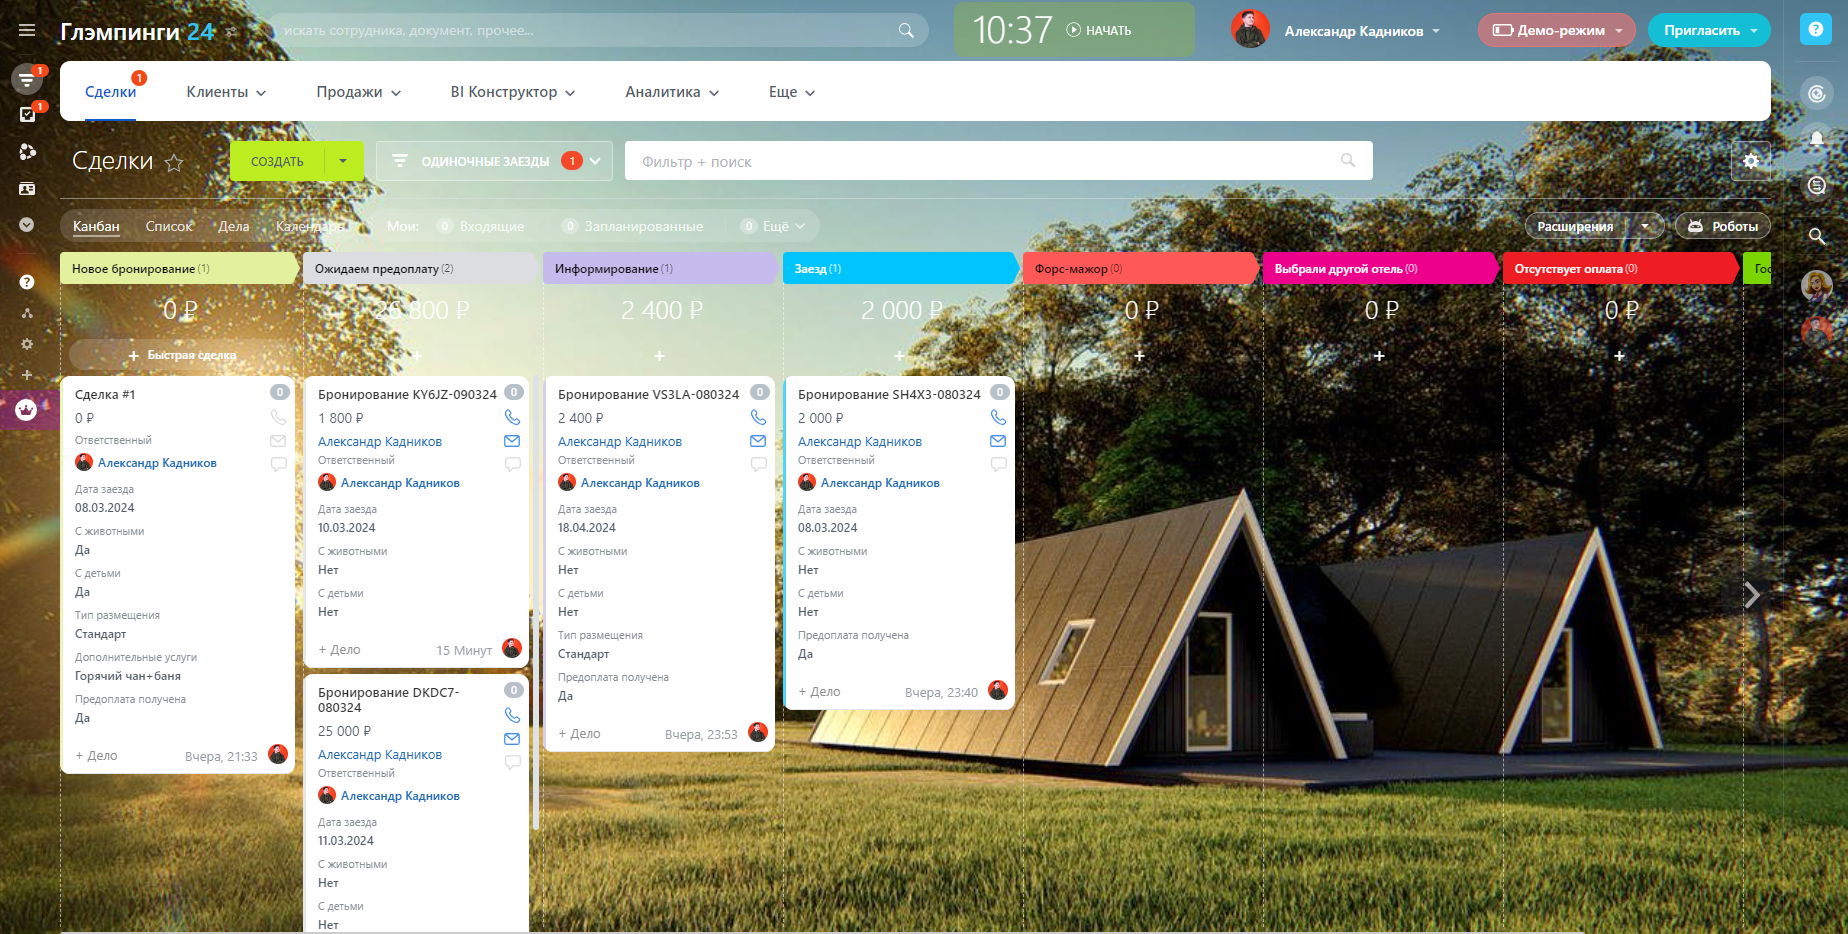
Task: Open the ОДИНОЧНЫЕ ЗАЕЗДЫ funnel selector
Action: pos(494,161)
